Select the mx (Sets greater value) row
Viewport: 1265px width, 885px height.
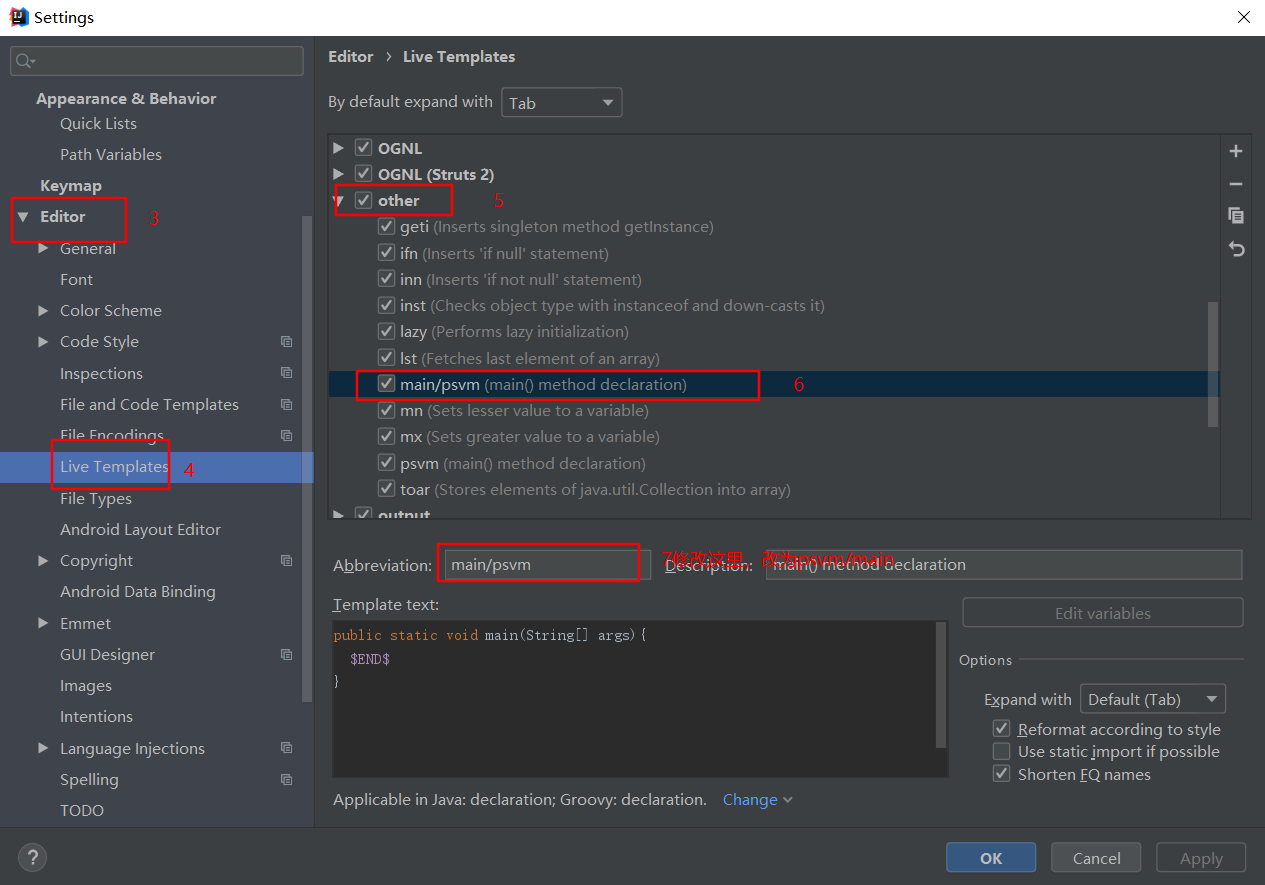coord(774,437)
